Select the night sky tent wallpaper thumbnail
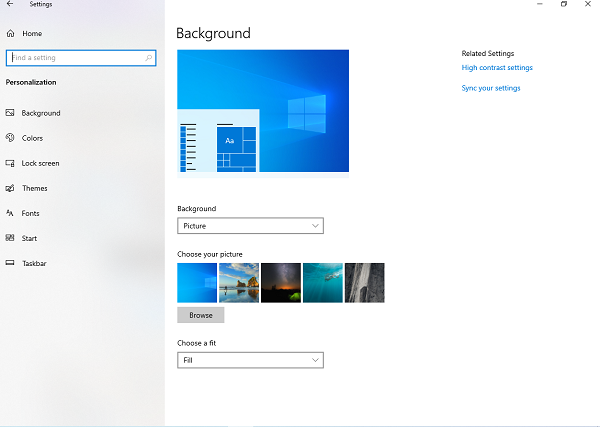 point(281,283)
